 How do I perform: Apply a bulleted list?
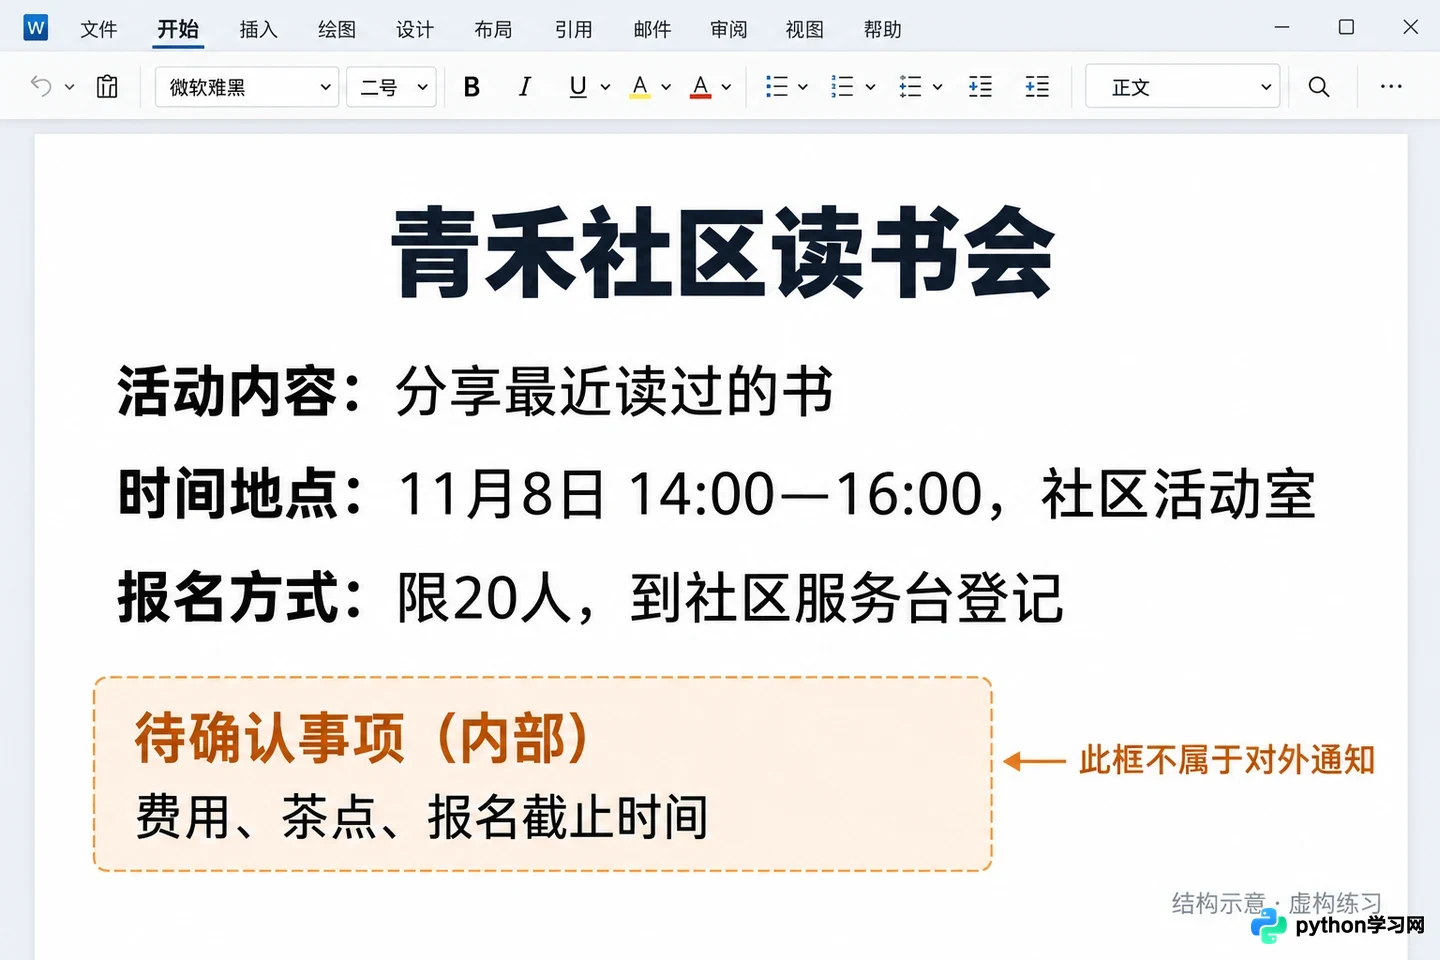pyautogui.click(x=777, y=87)
